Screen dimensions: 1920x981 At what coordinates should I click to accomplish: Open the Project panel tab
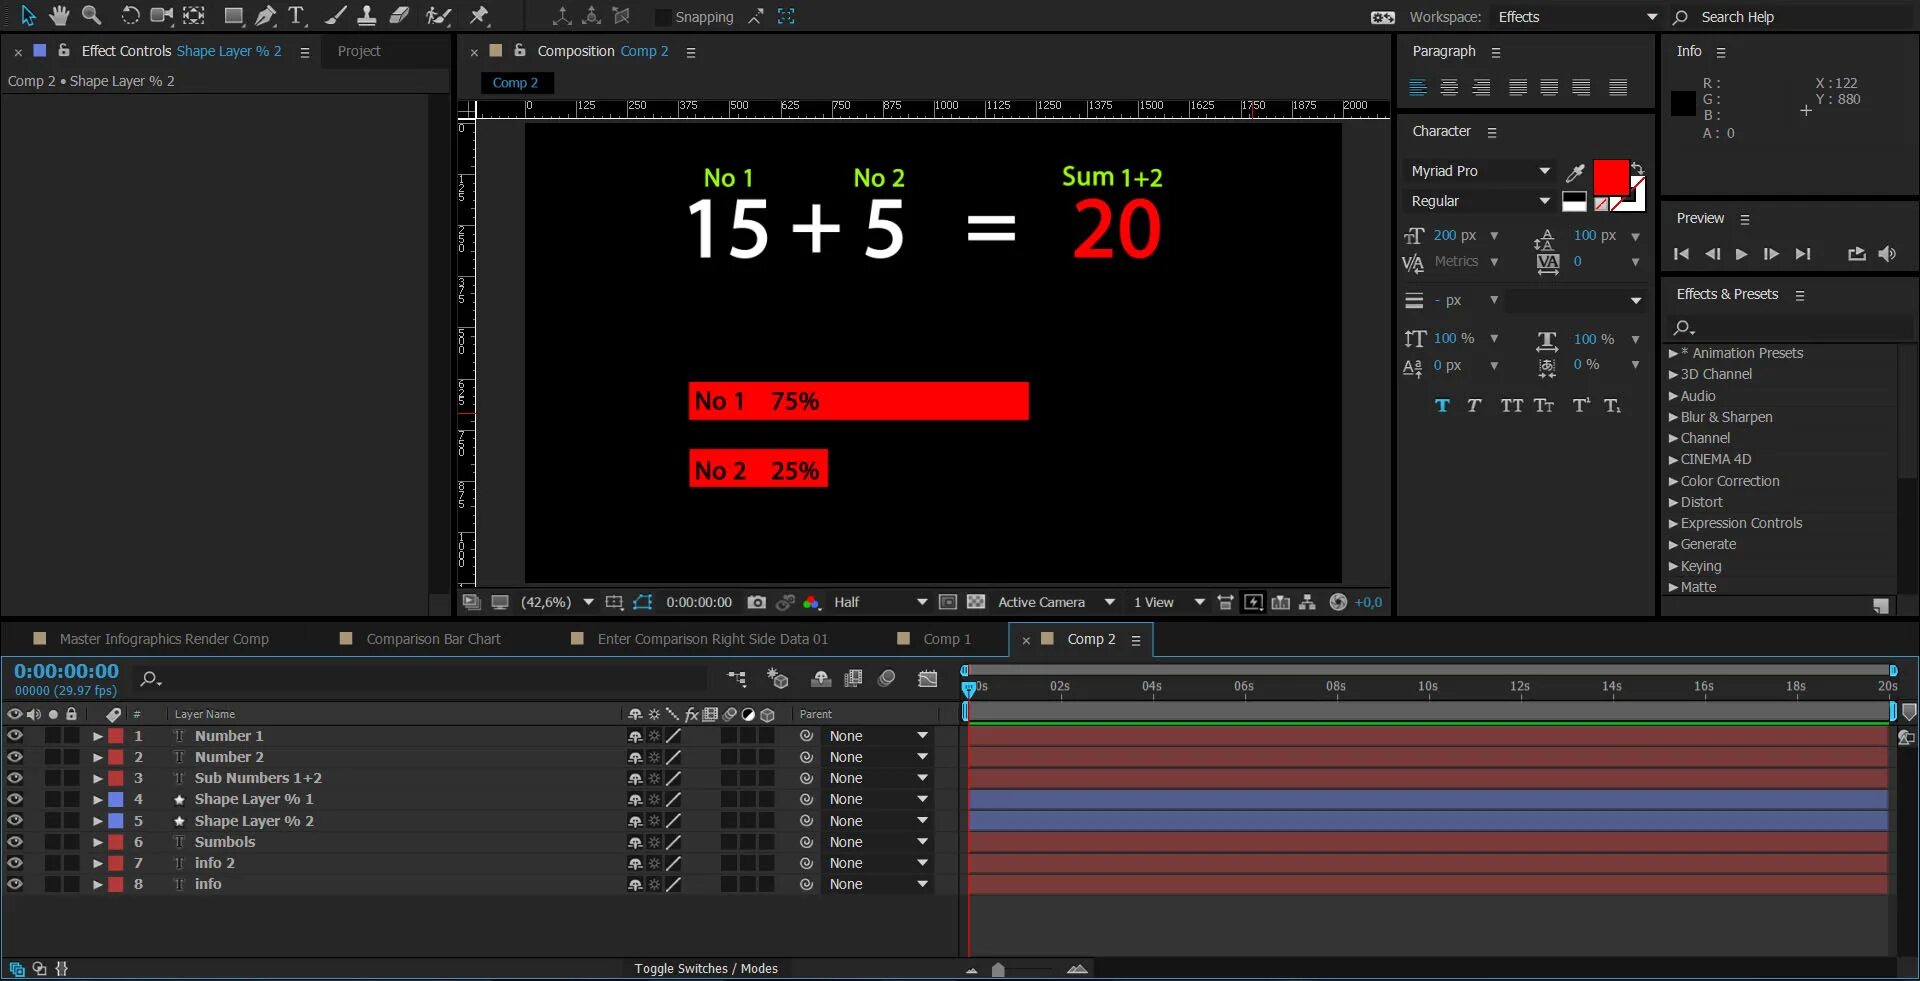tap(359, 51)
